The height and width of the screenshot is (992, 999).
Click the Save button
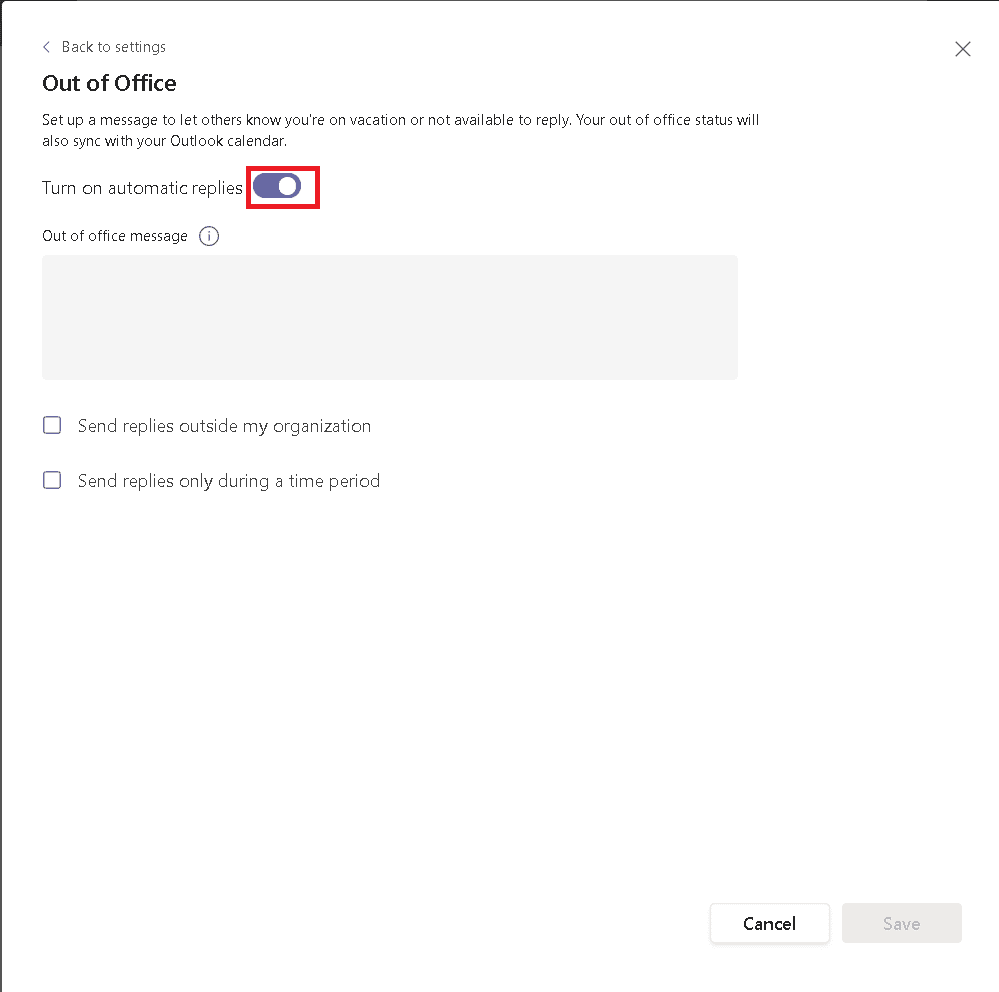coord(902,923)
